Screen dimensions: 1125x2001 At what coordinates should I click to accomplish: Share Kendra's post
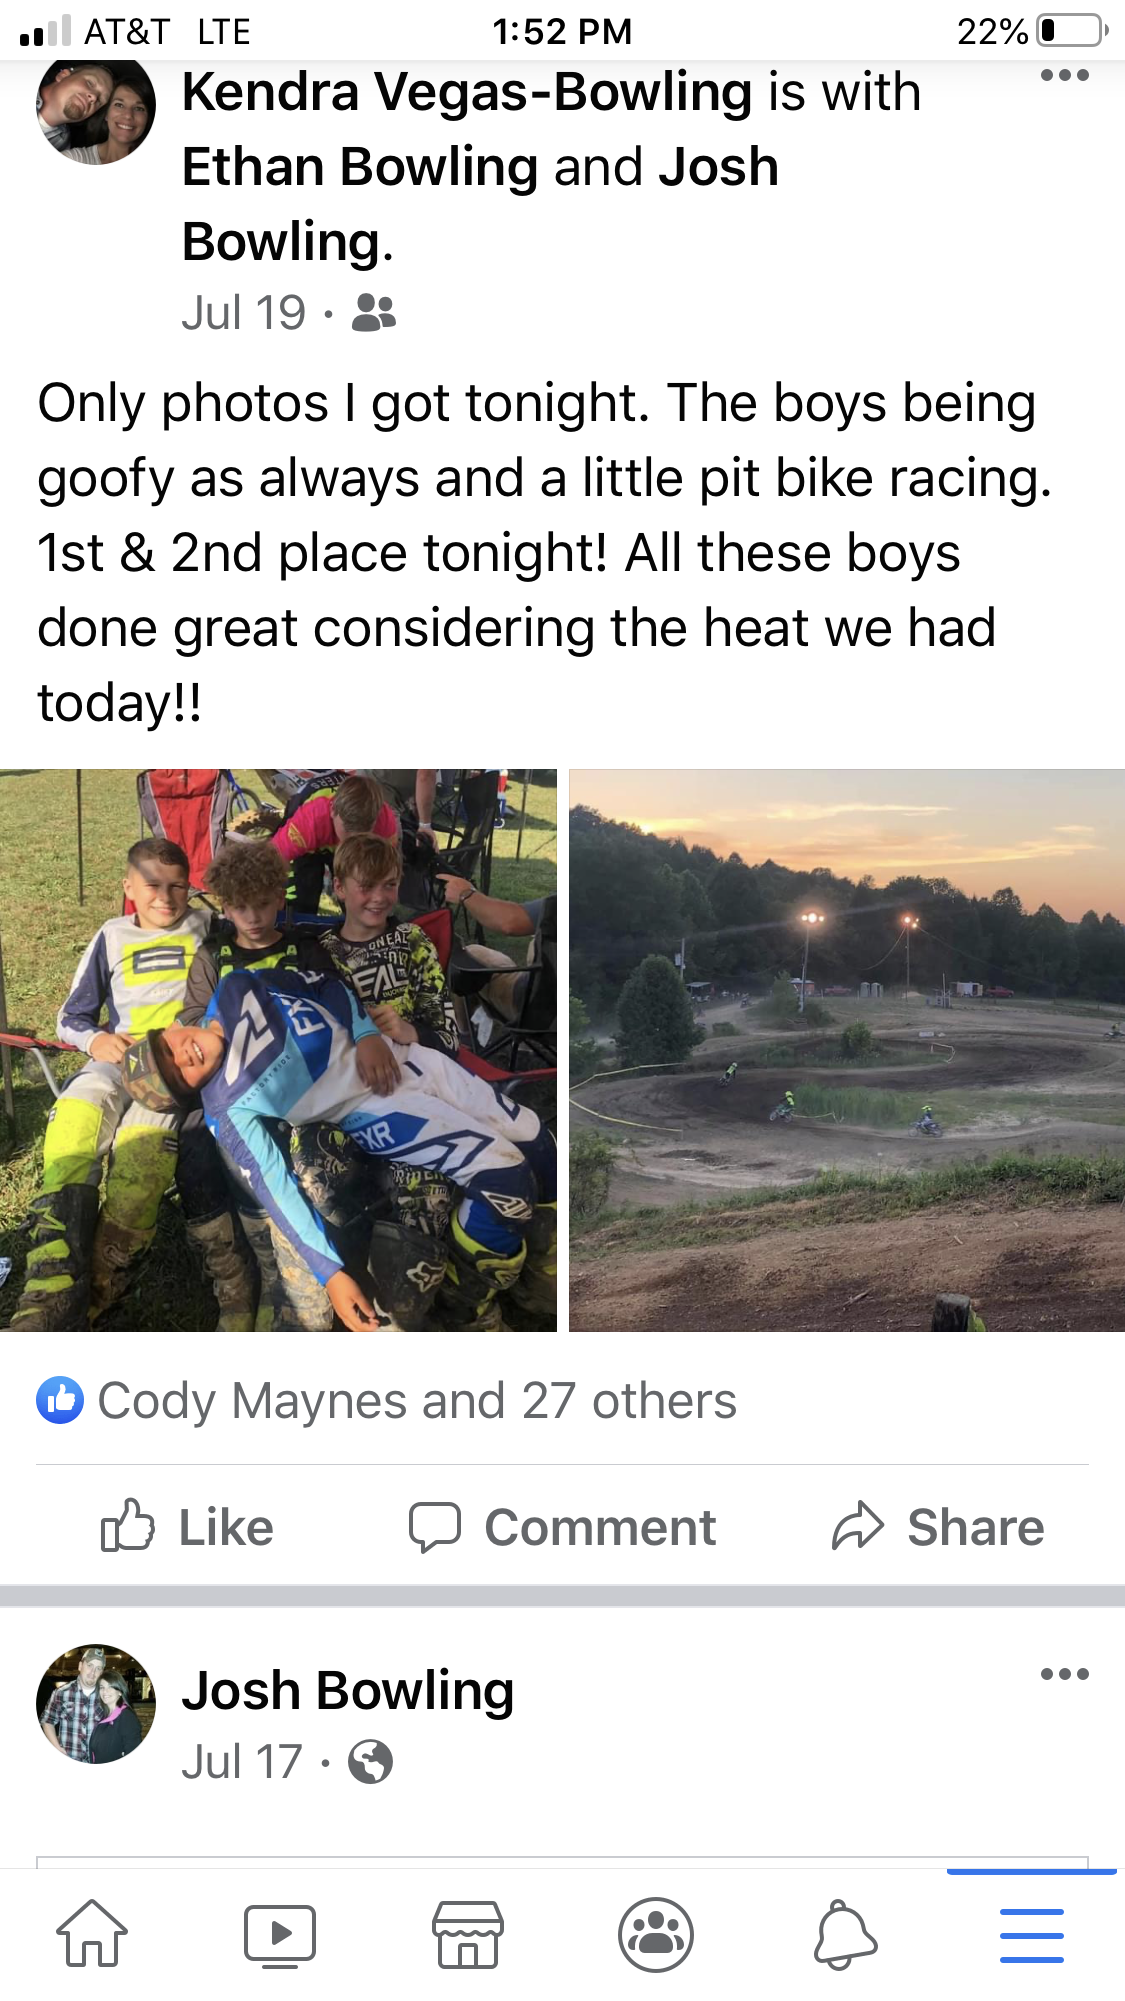938,1527
